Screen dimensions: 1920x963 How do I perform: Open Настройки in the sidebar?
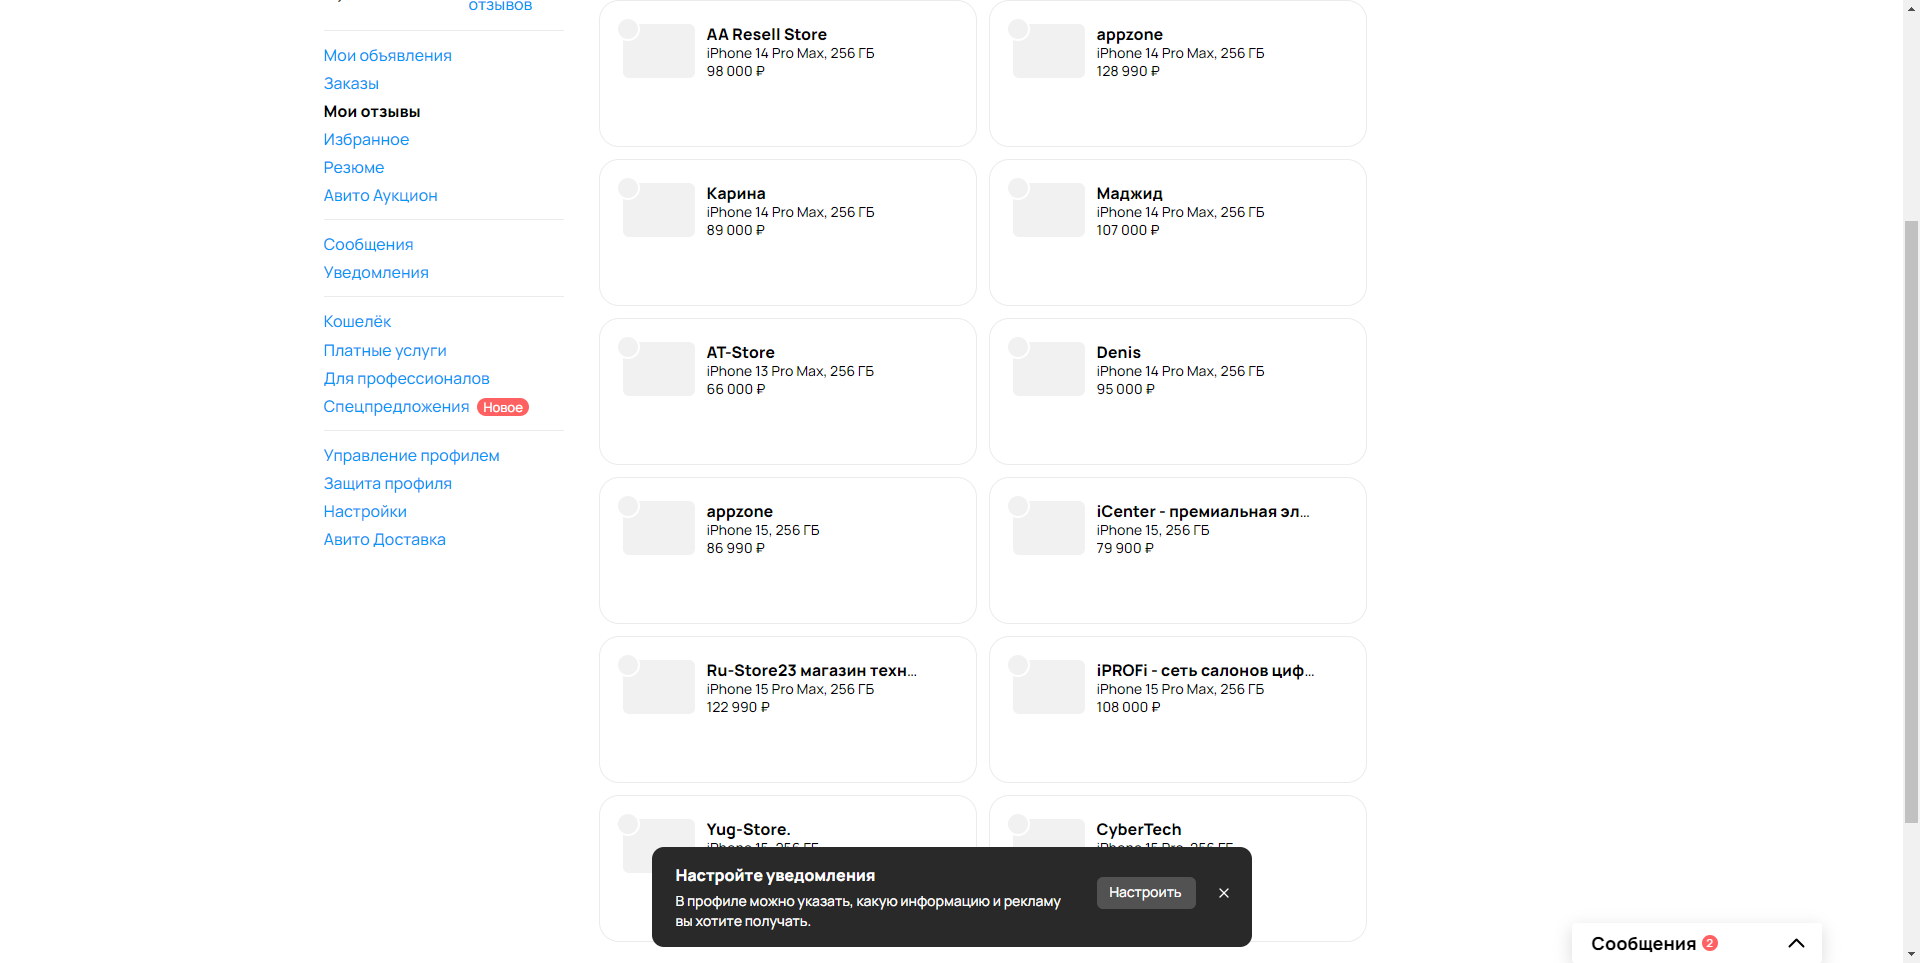365,511
